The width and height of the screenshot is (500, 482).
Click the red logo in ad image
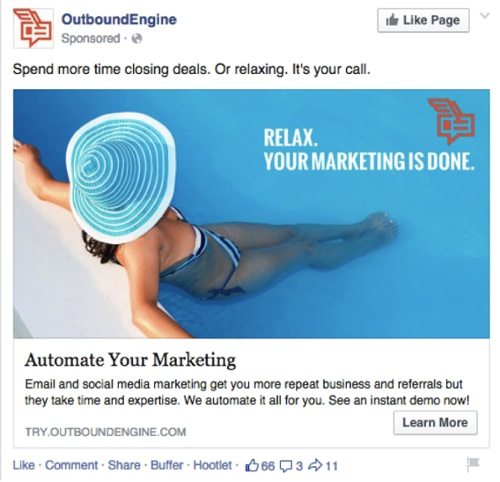pos(452,121)
